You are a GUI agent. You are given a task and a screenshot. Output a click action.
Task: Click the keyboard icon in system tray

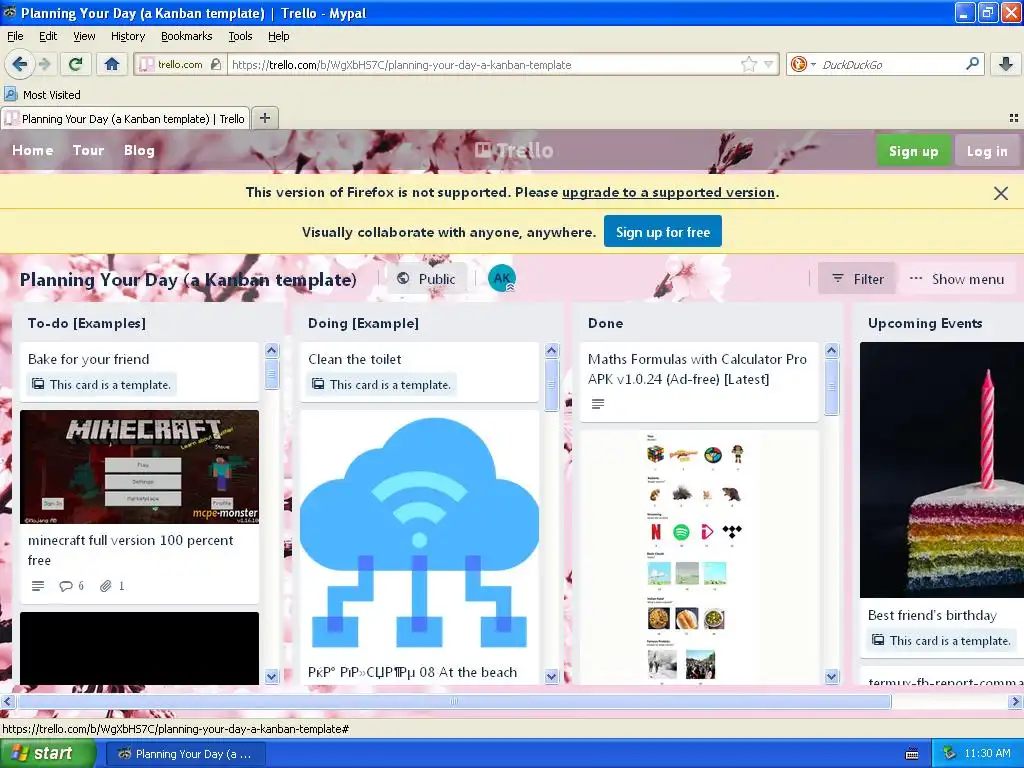(912, 754)
